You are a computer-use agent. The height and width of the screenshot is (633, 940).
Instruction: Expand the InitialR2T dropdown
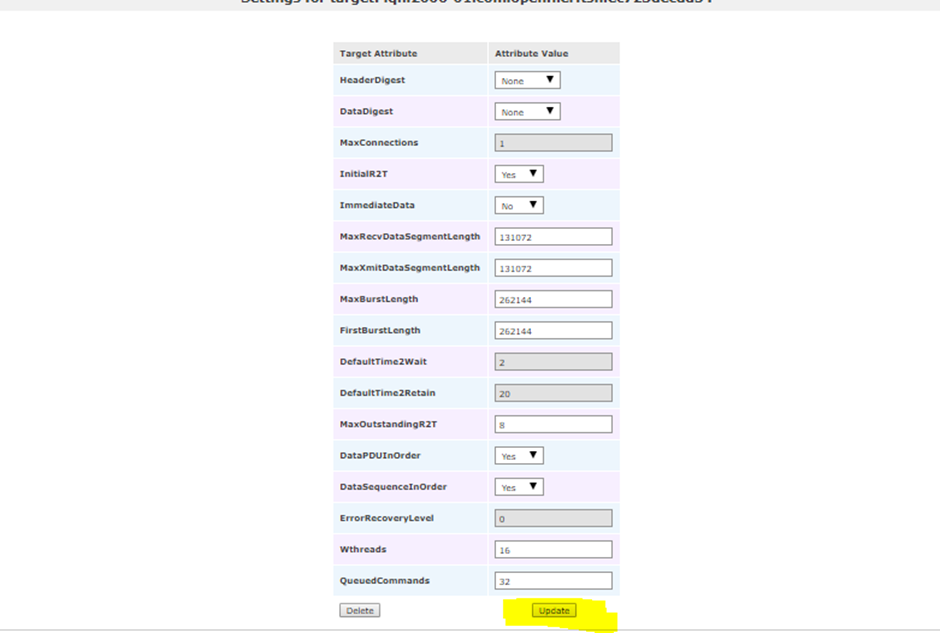519,174
